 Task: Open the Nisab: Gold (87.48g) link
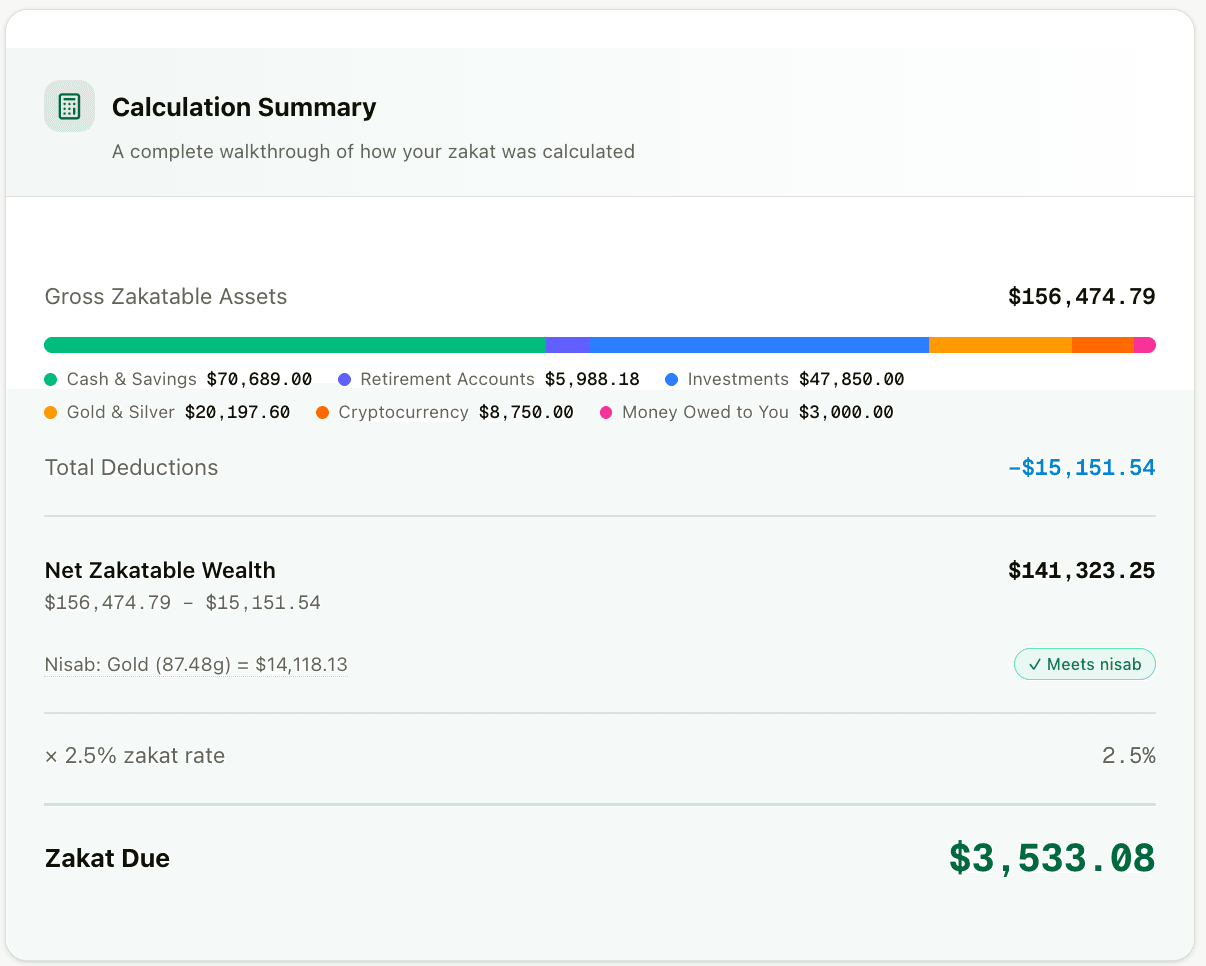pos(195,664)
